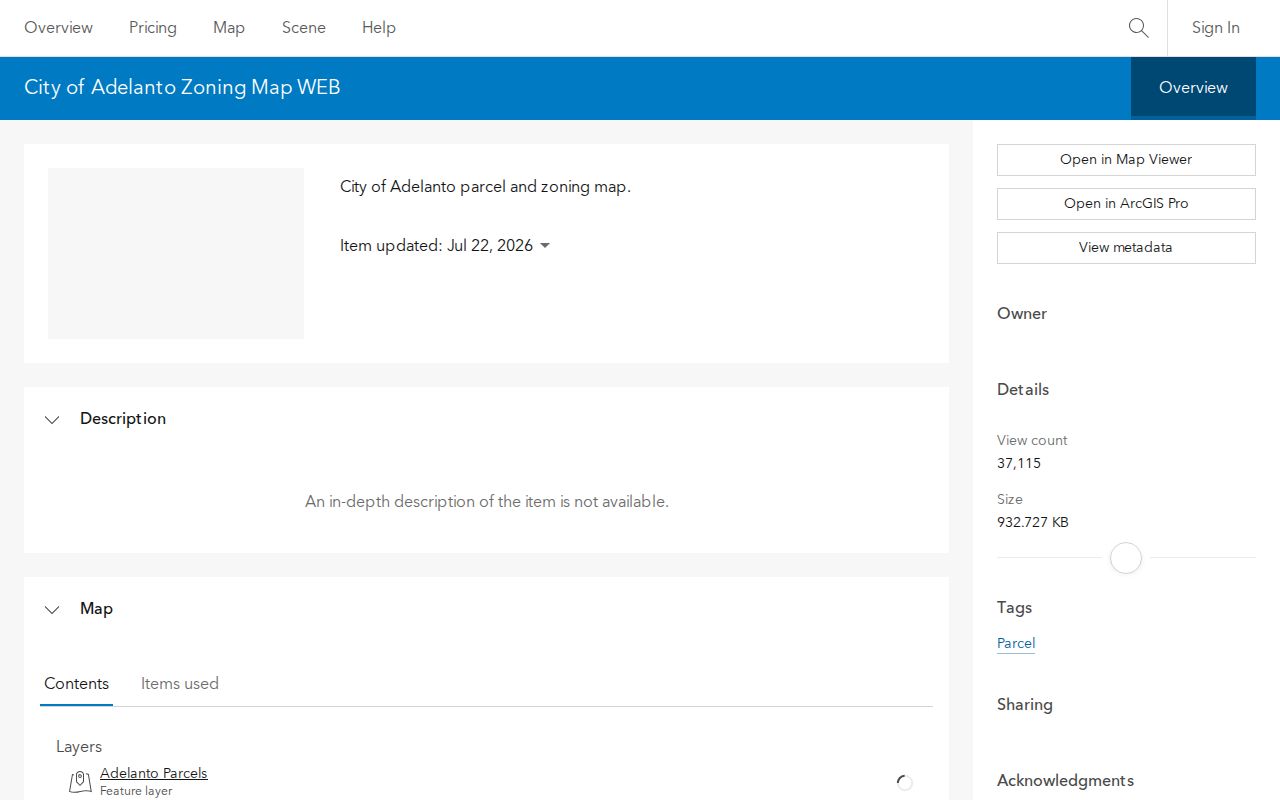The width and height of the screenshot is (1280, 800).
Task: Click the item thumbnail placeholder image
Action: pos(176,253)
